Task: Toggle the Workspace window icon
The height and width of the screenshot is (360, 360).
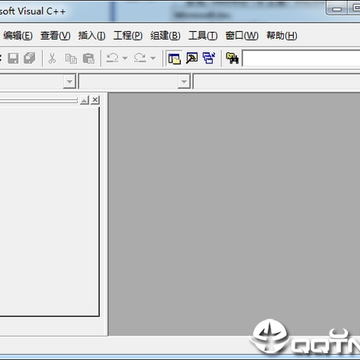Action: coord(174,58)
